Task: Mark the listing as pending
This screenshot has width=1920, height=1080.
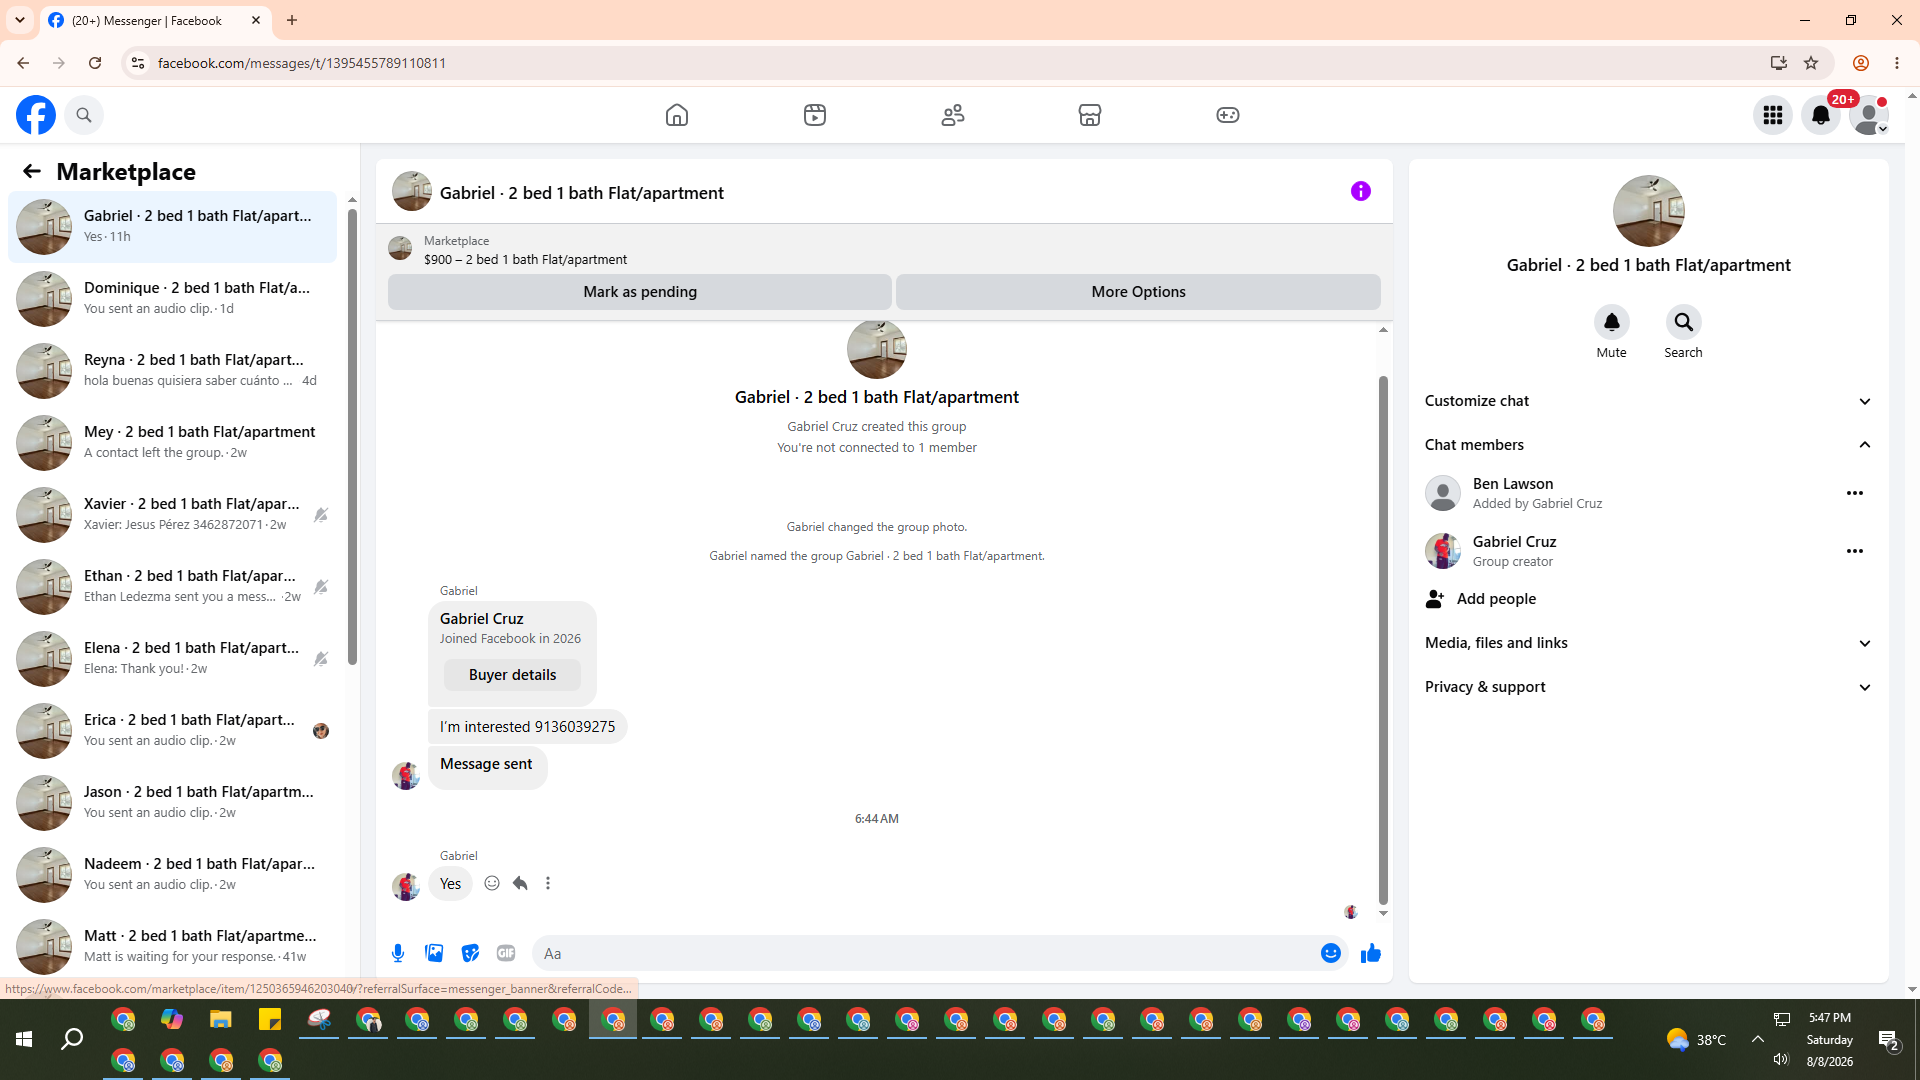Action: tap(640, 292)
